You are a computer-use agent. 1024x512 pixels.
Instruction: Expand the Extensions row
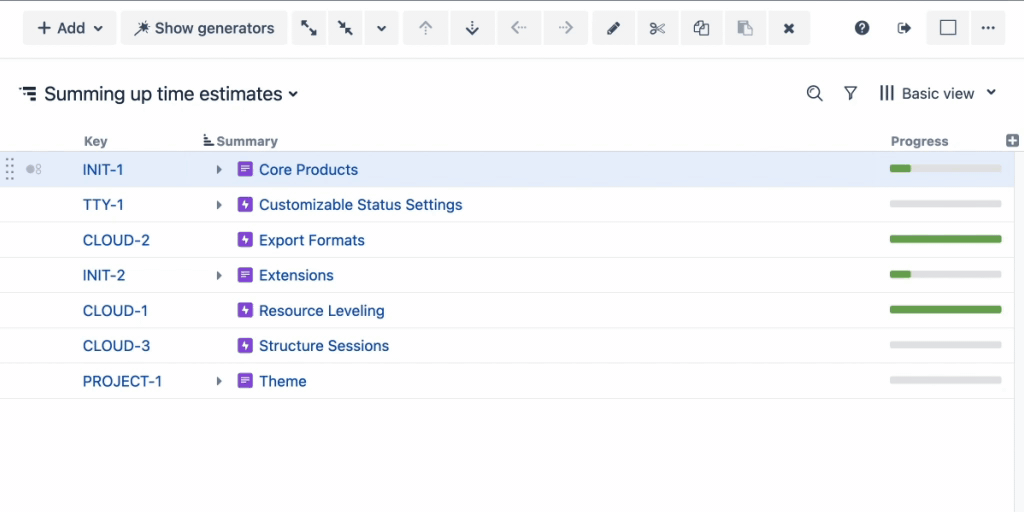click(x=219, y=276)
